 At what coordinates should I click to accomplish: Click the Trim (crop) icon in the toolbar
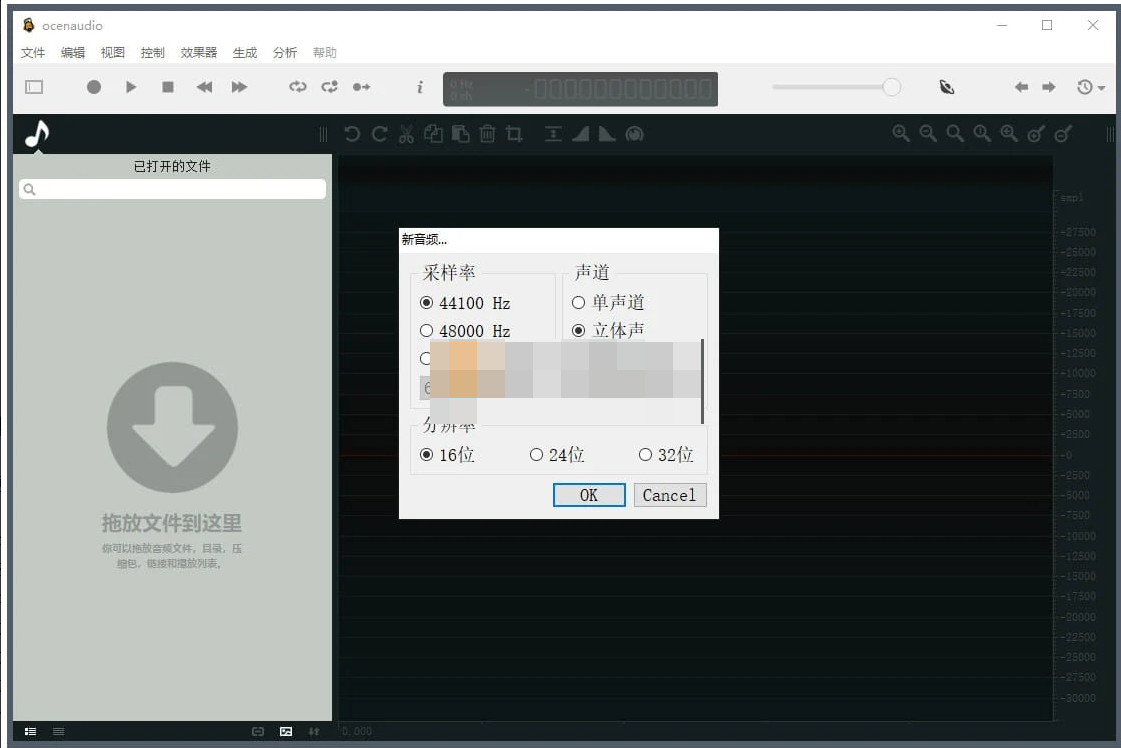pyautogui.click(x=513, y=133)
